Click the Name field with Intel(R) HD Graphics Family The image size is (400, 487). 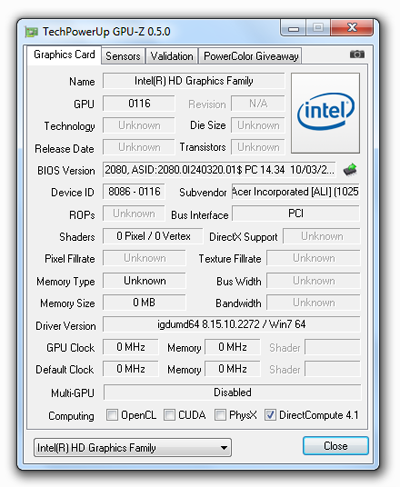pyautogui.click(x=194, y=81)
